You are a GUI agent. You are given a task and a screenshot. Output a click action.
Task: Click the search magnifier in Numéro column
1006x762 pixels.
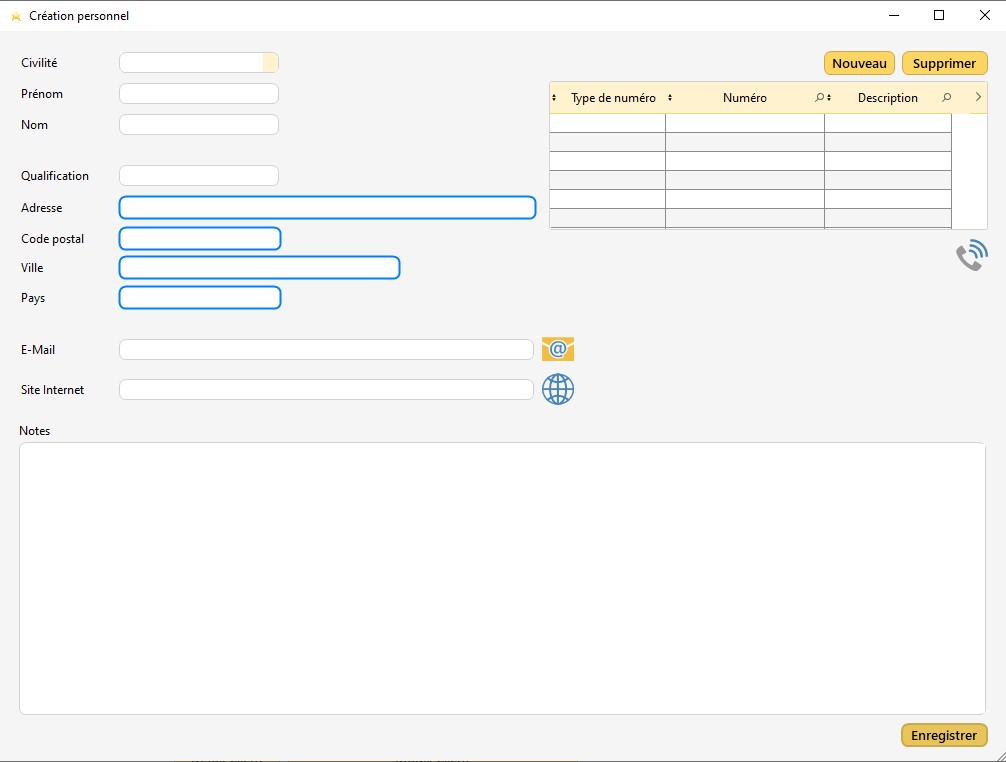[819, 98]
